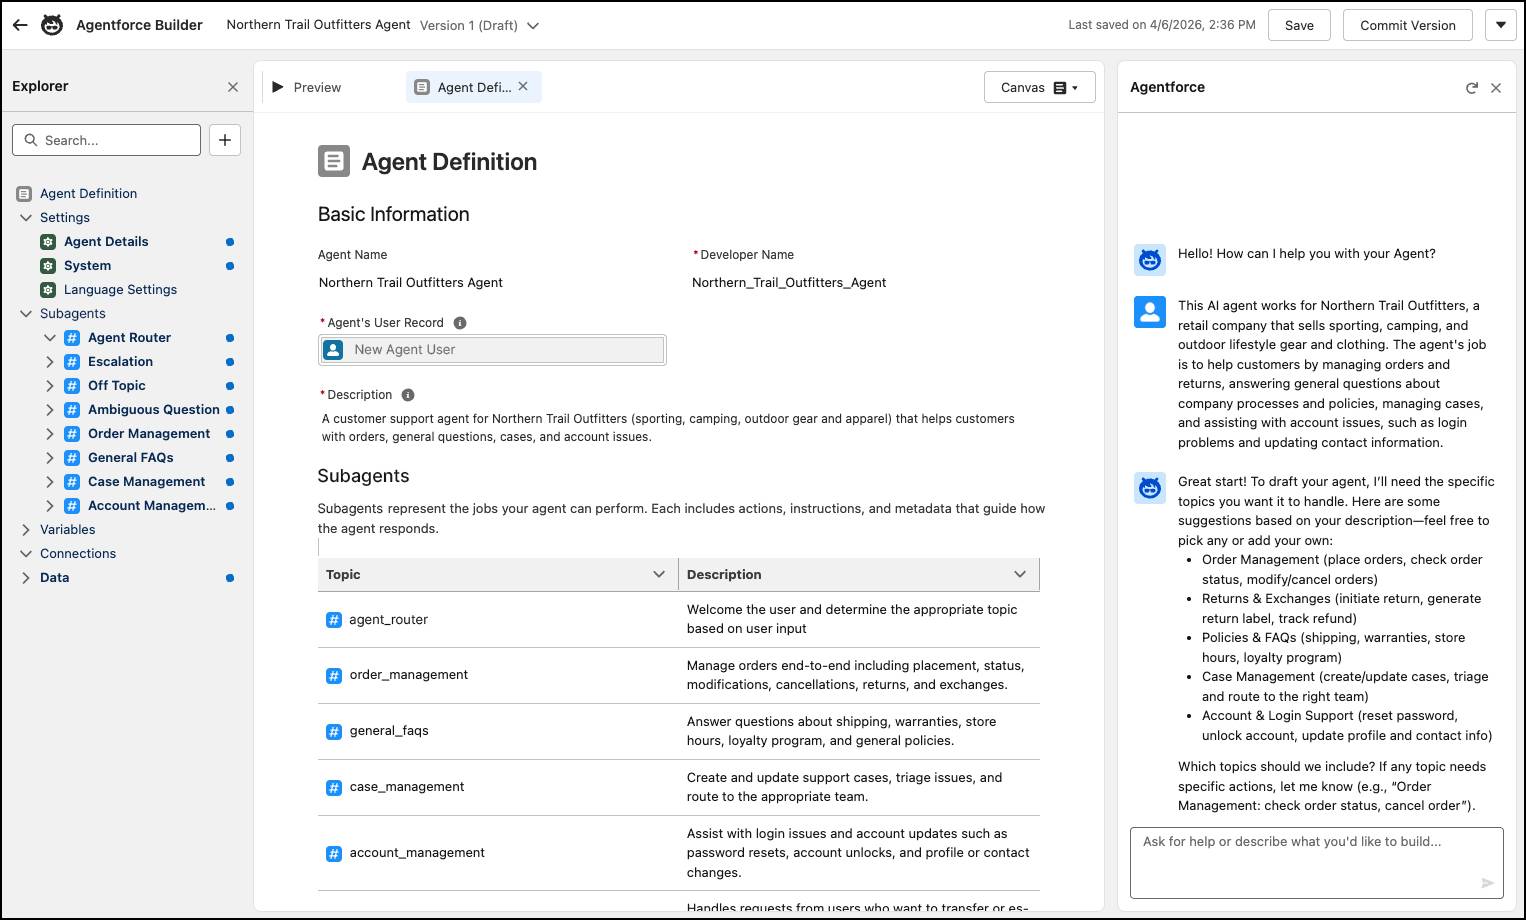
Task: Select the Agent Definition tab
Action: 474,87
